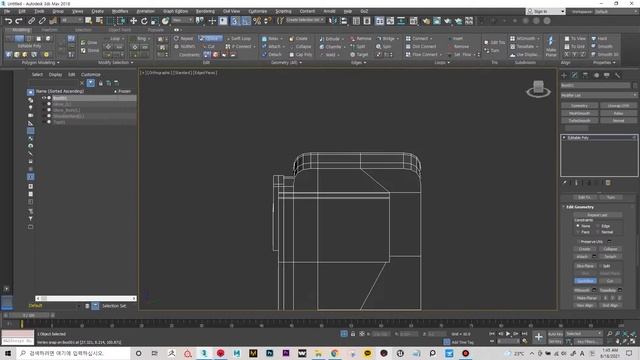Open the Mirror tool
The height and width of the screenshot is (360, 640).
click(333, 21)
